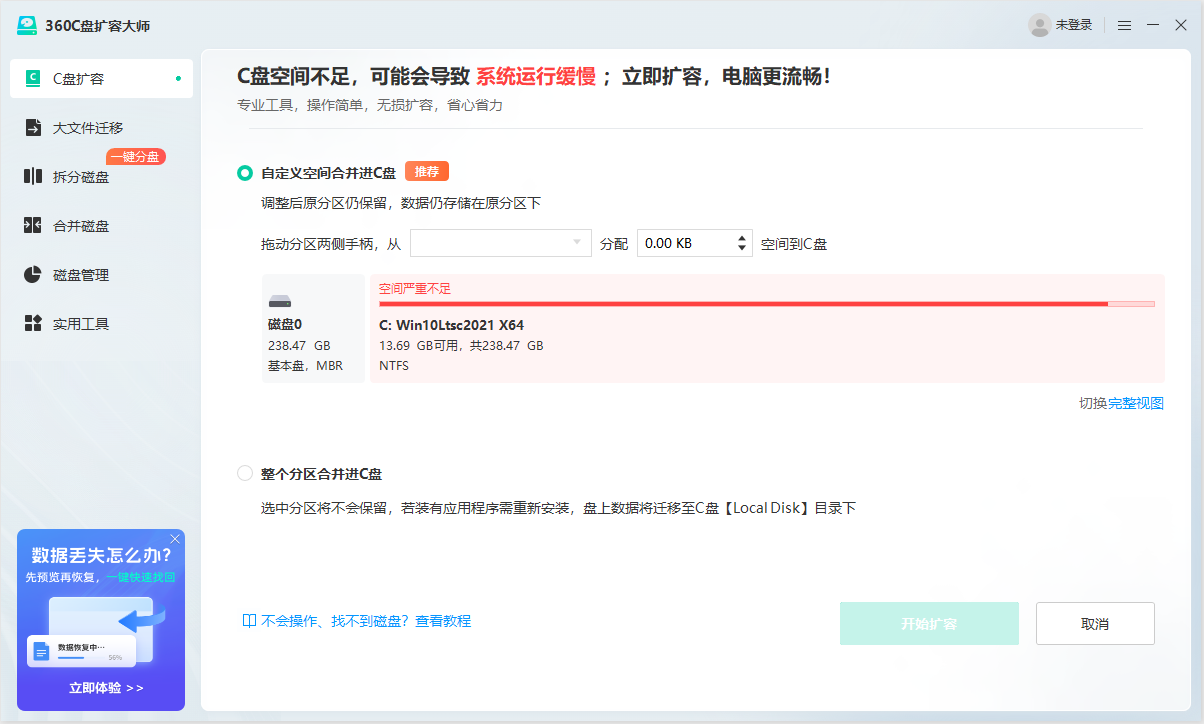Select 自定义空间合并进C盘 option
1204x724 pixels.
244,172
